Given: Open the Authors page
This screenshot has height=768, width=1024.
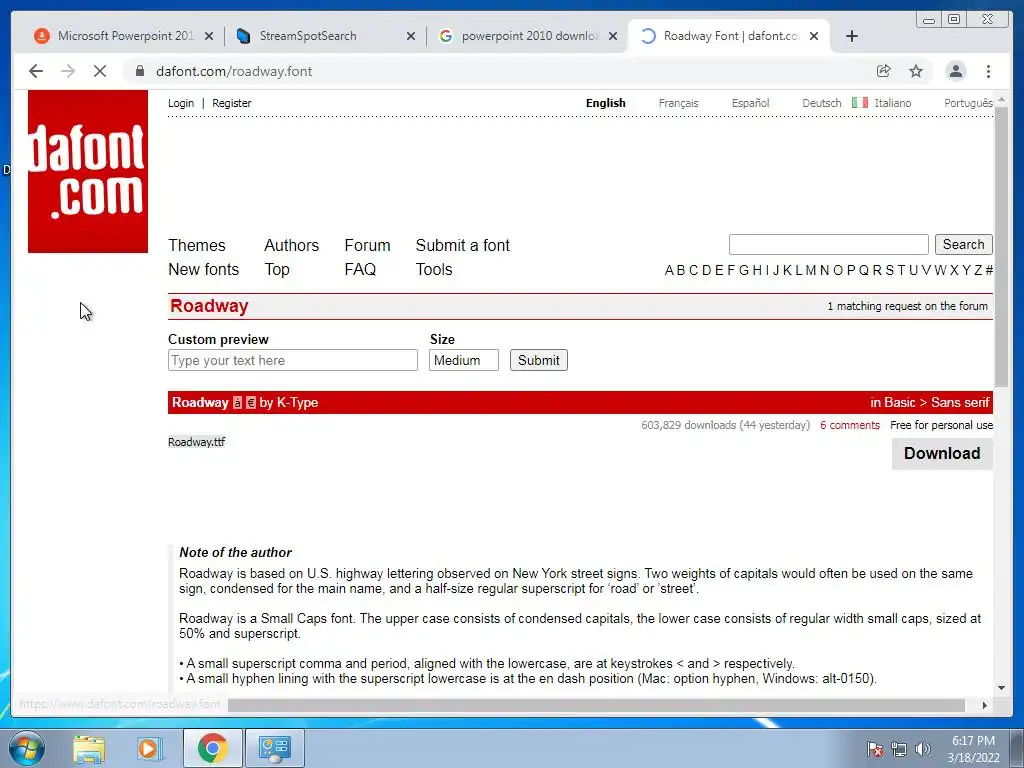Looking at the screenshot, I should pyautogui.click(x=291, y=246).
